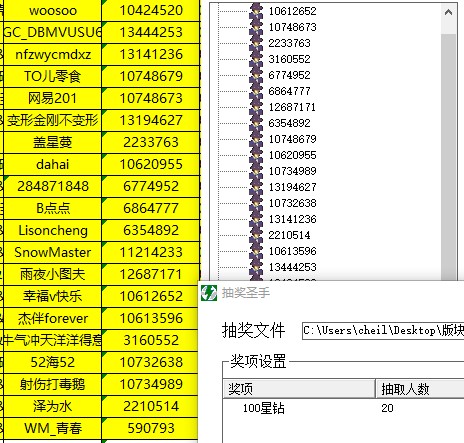Screen dimensions: 464x443
Task: Select spreadsheet cell 13444253 in yellow table
Action: [151, 32]
